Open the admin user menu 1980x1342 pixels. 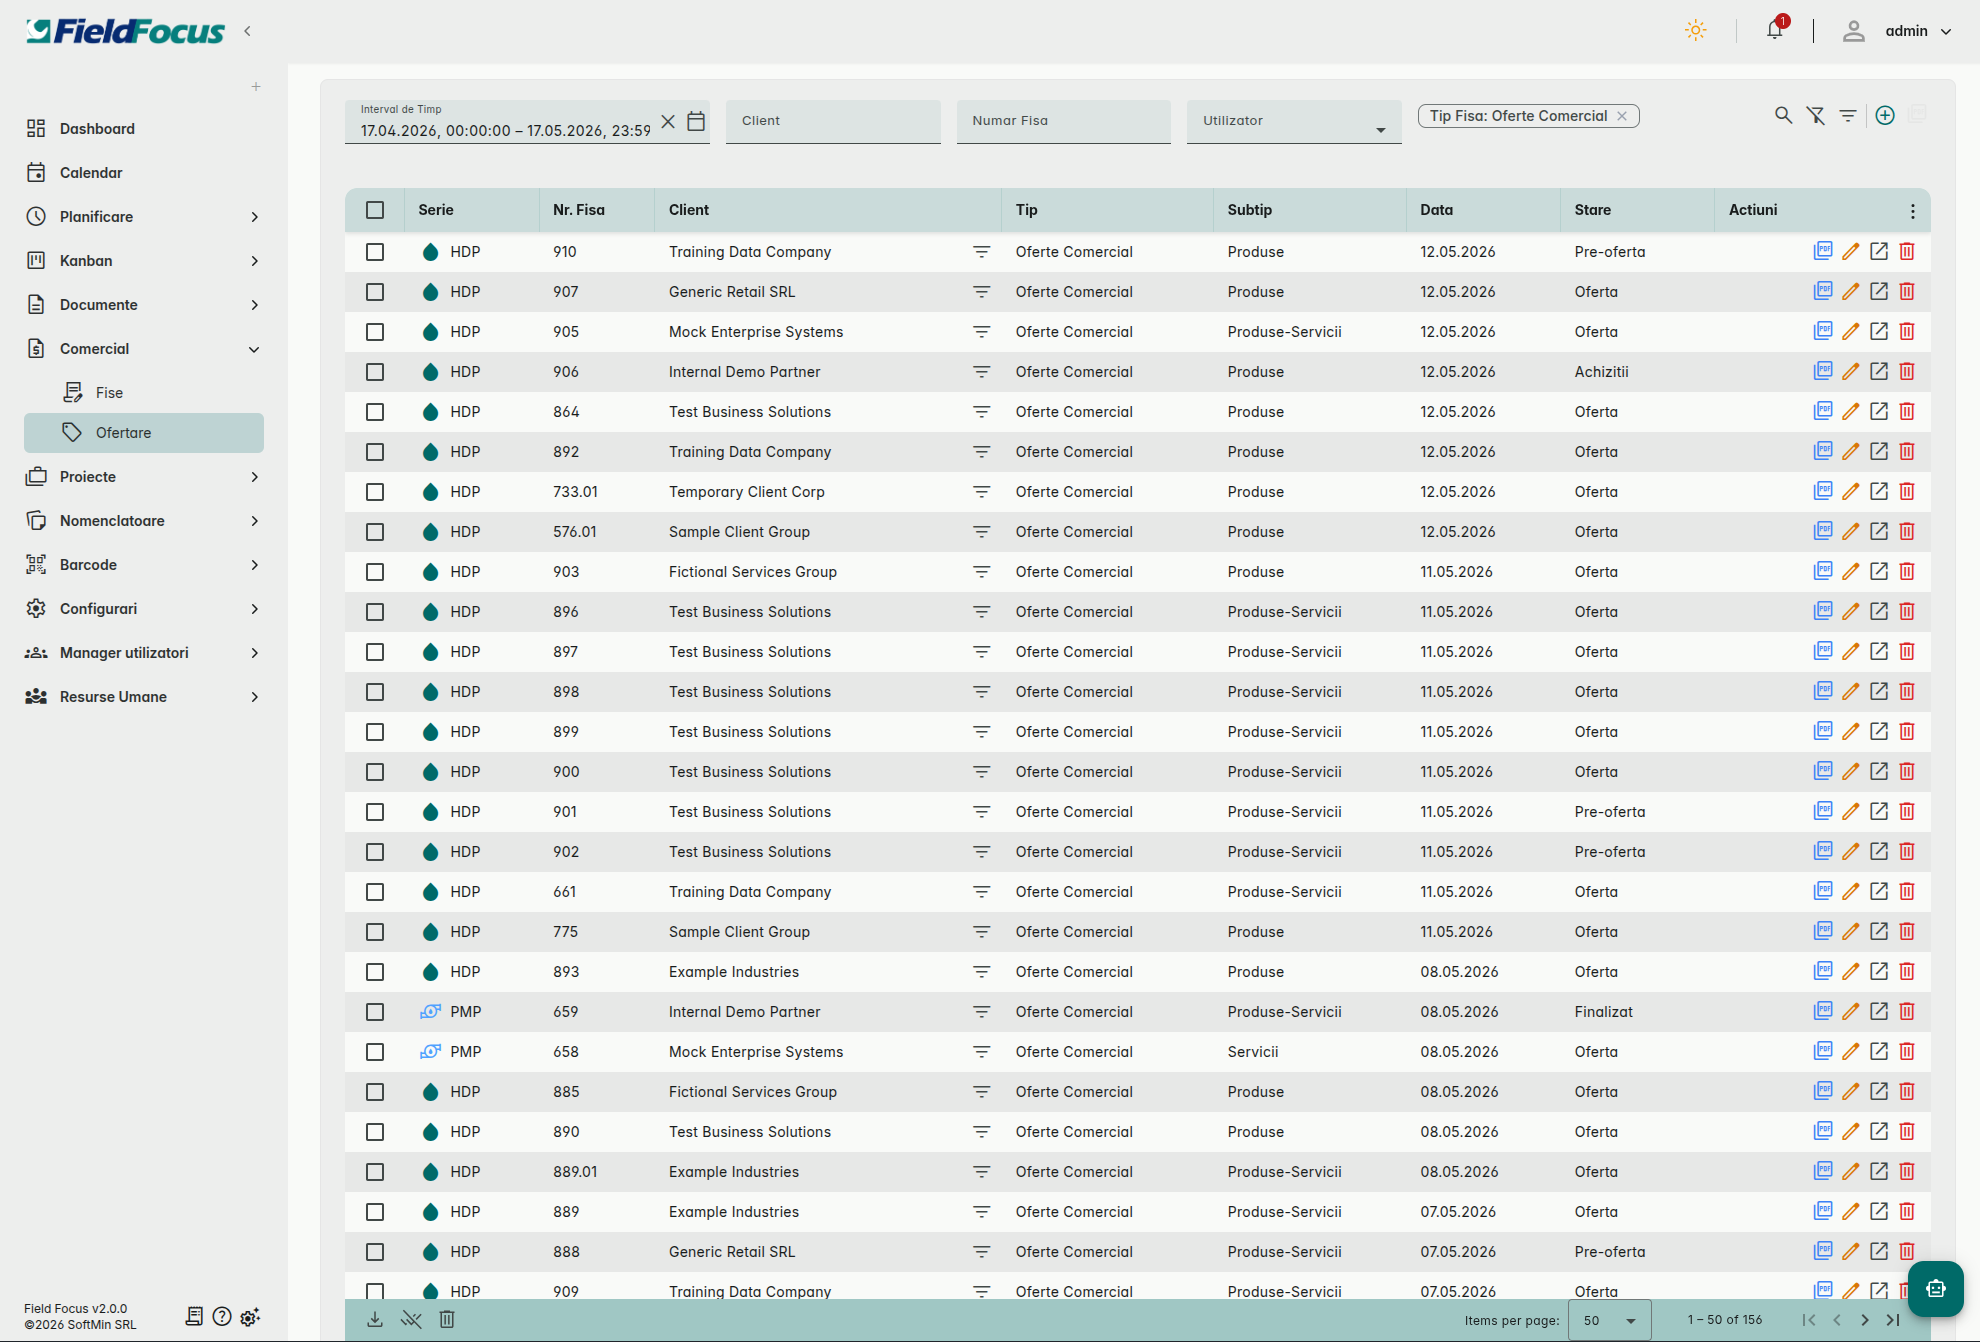1898,31
